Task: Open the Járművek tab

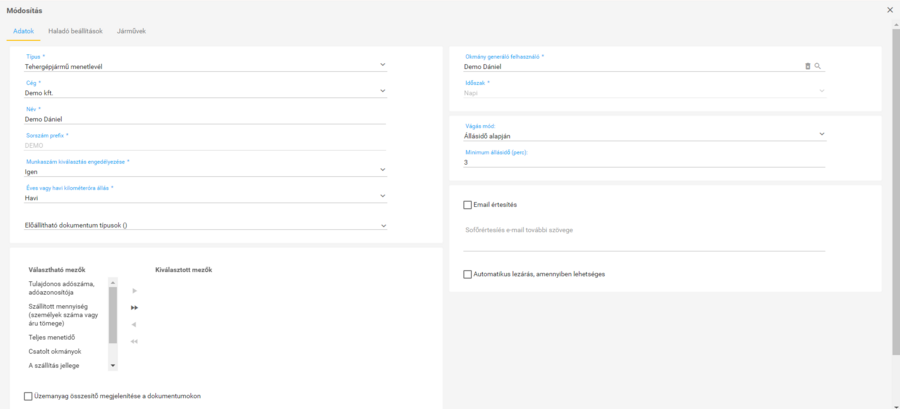Action: tap(131, 31)
